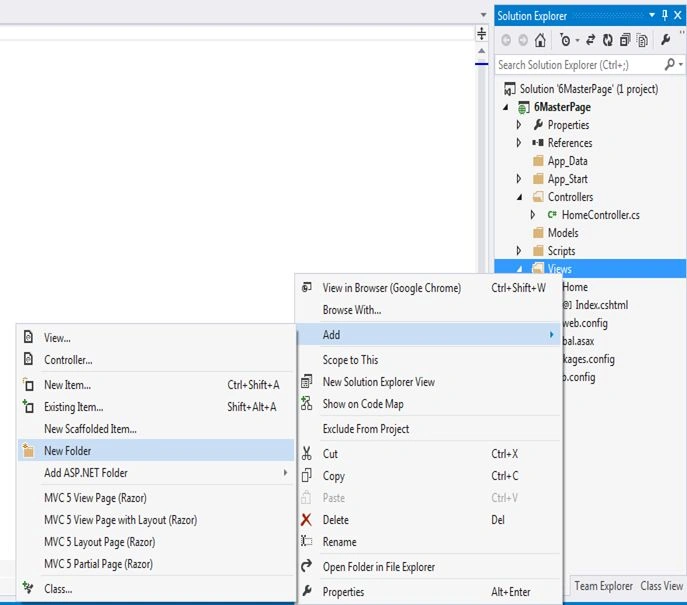Expand the HomeController.cs node

pos(533,215)
